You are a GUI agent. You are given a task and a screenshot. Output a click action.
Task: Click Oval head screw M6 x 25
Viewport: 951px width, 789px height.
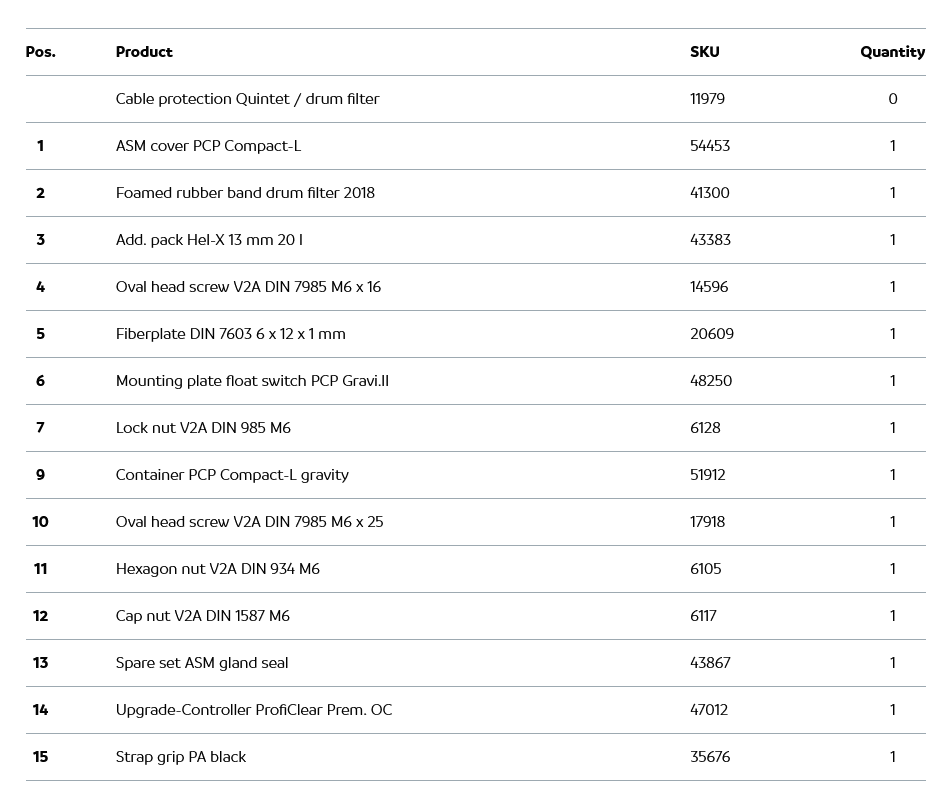coord(249,522)
